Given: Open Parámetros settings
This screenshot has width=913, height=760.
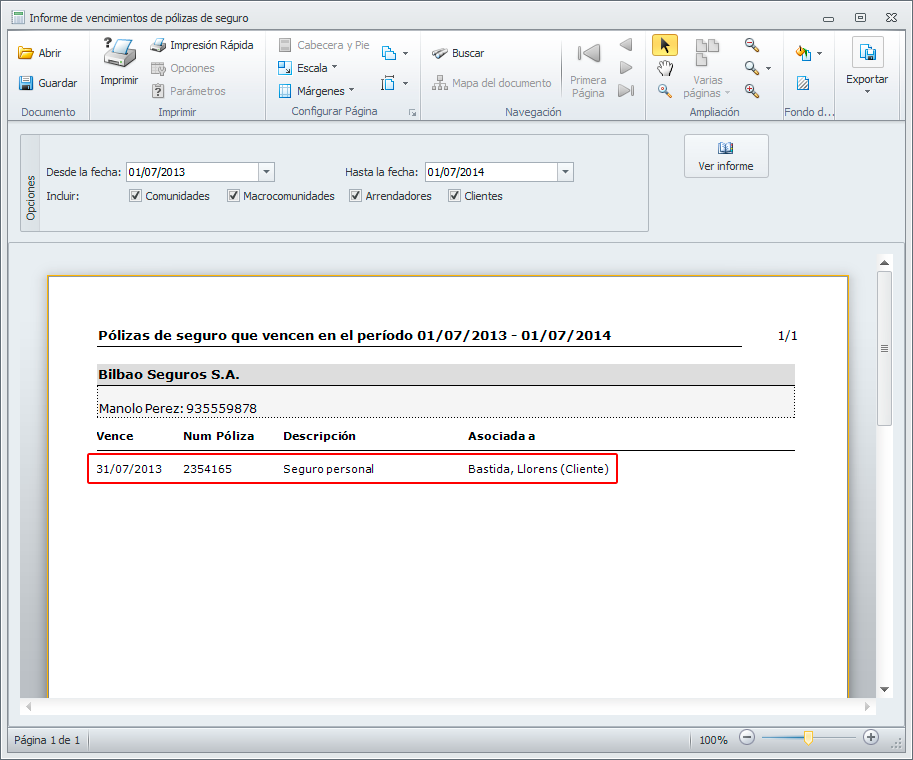Looking at the screenshot, I should (x=188, y=91).
